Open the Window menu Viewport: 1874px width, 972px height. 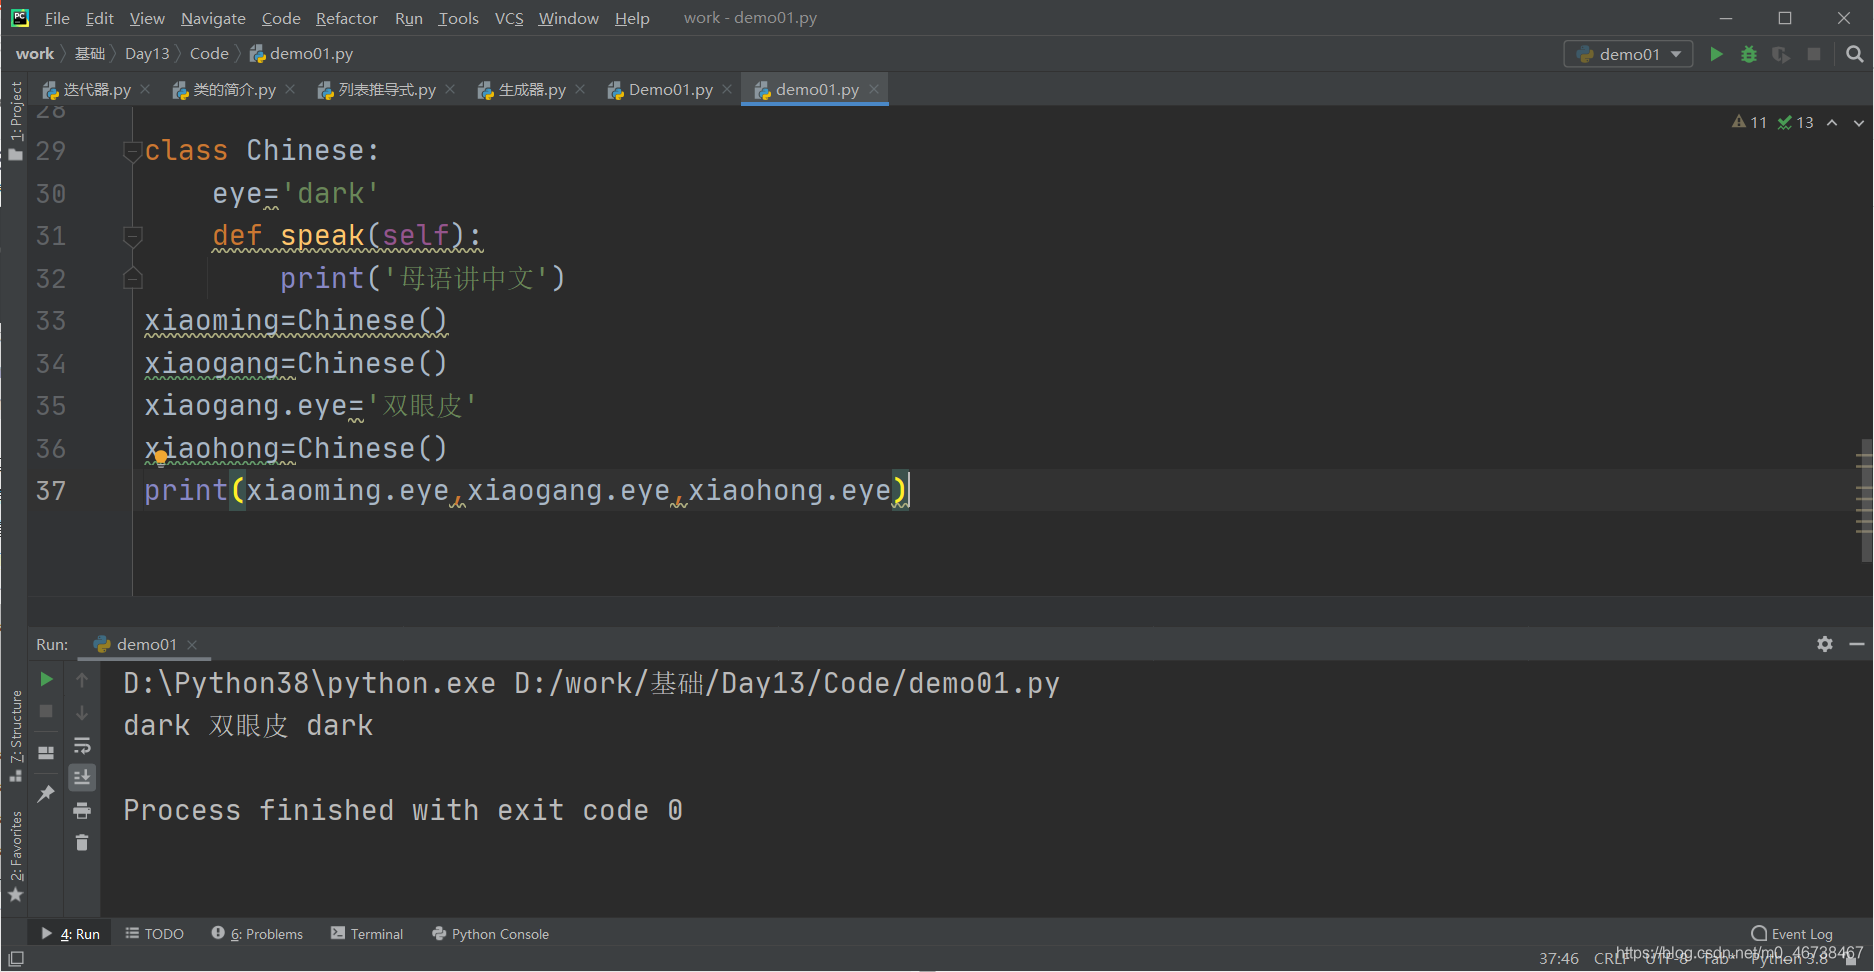568,18
